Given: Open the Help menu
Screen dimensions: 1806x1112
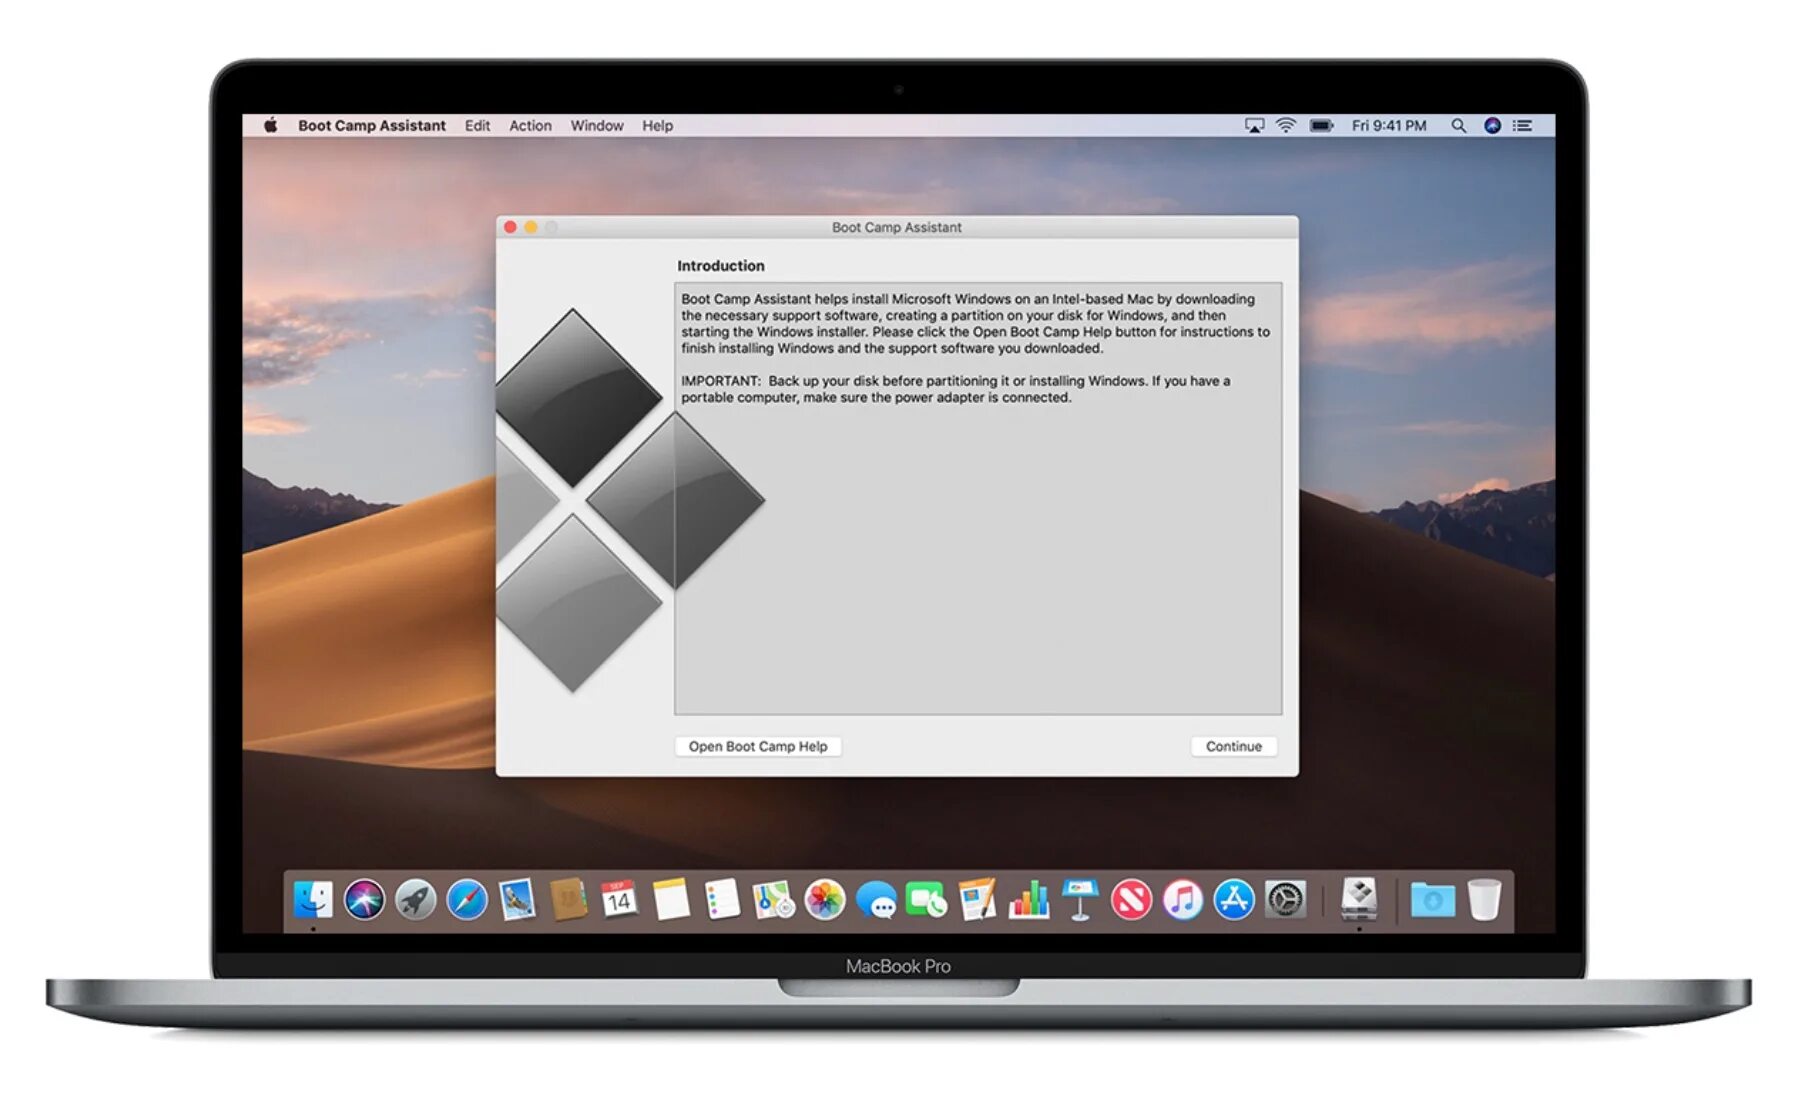Looking at the screenshot, I should (x=657, y=126).
